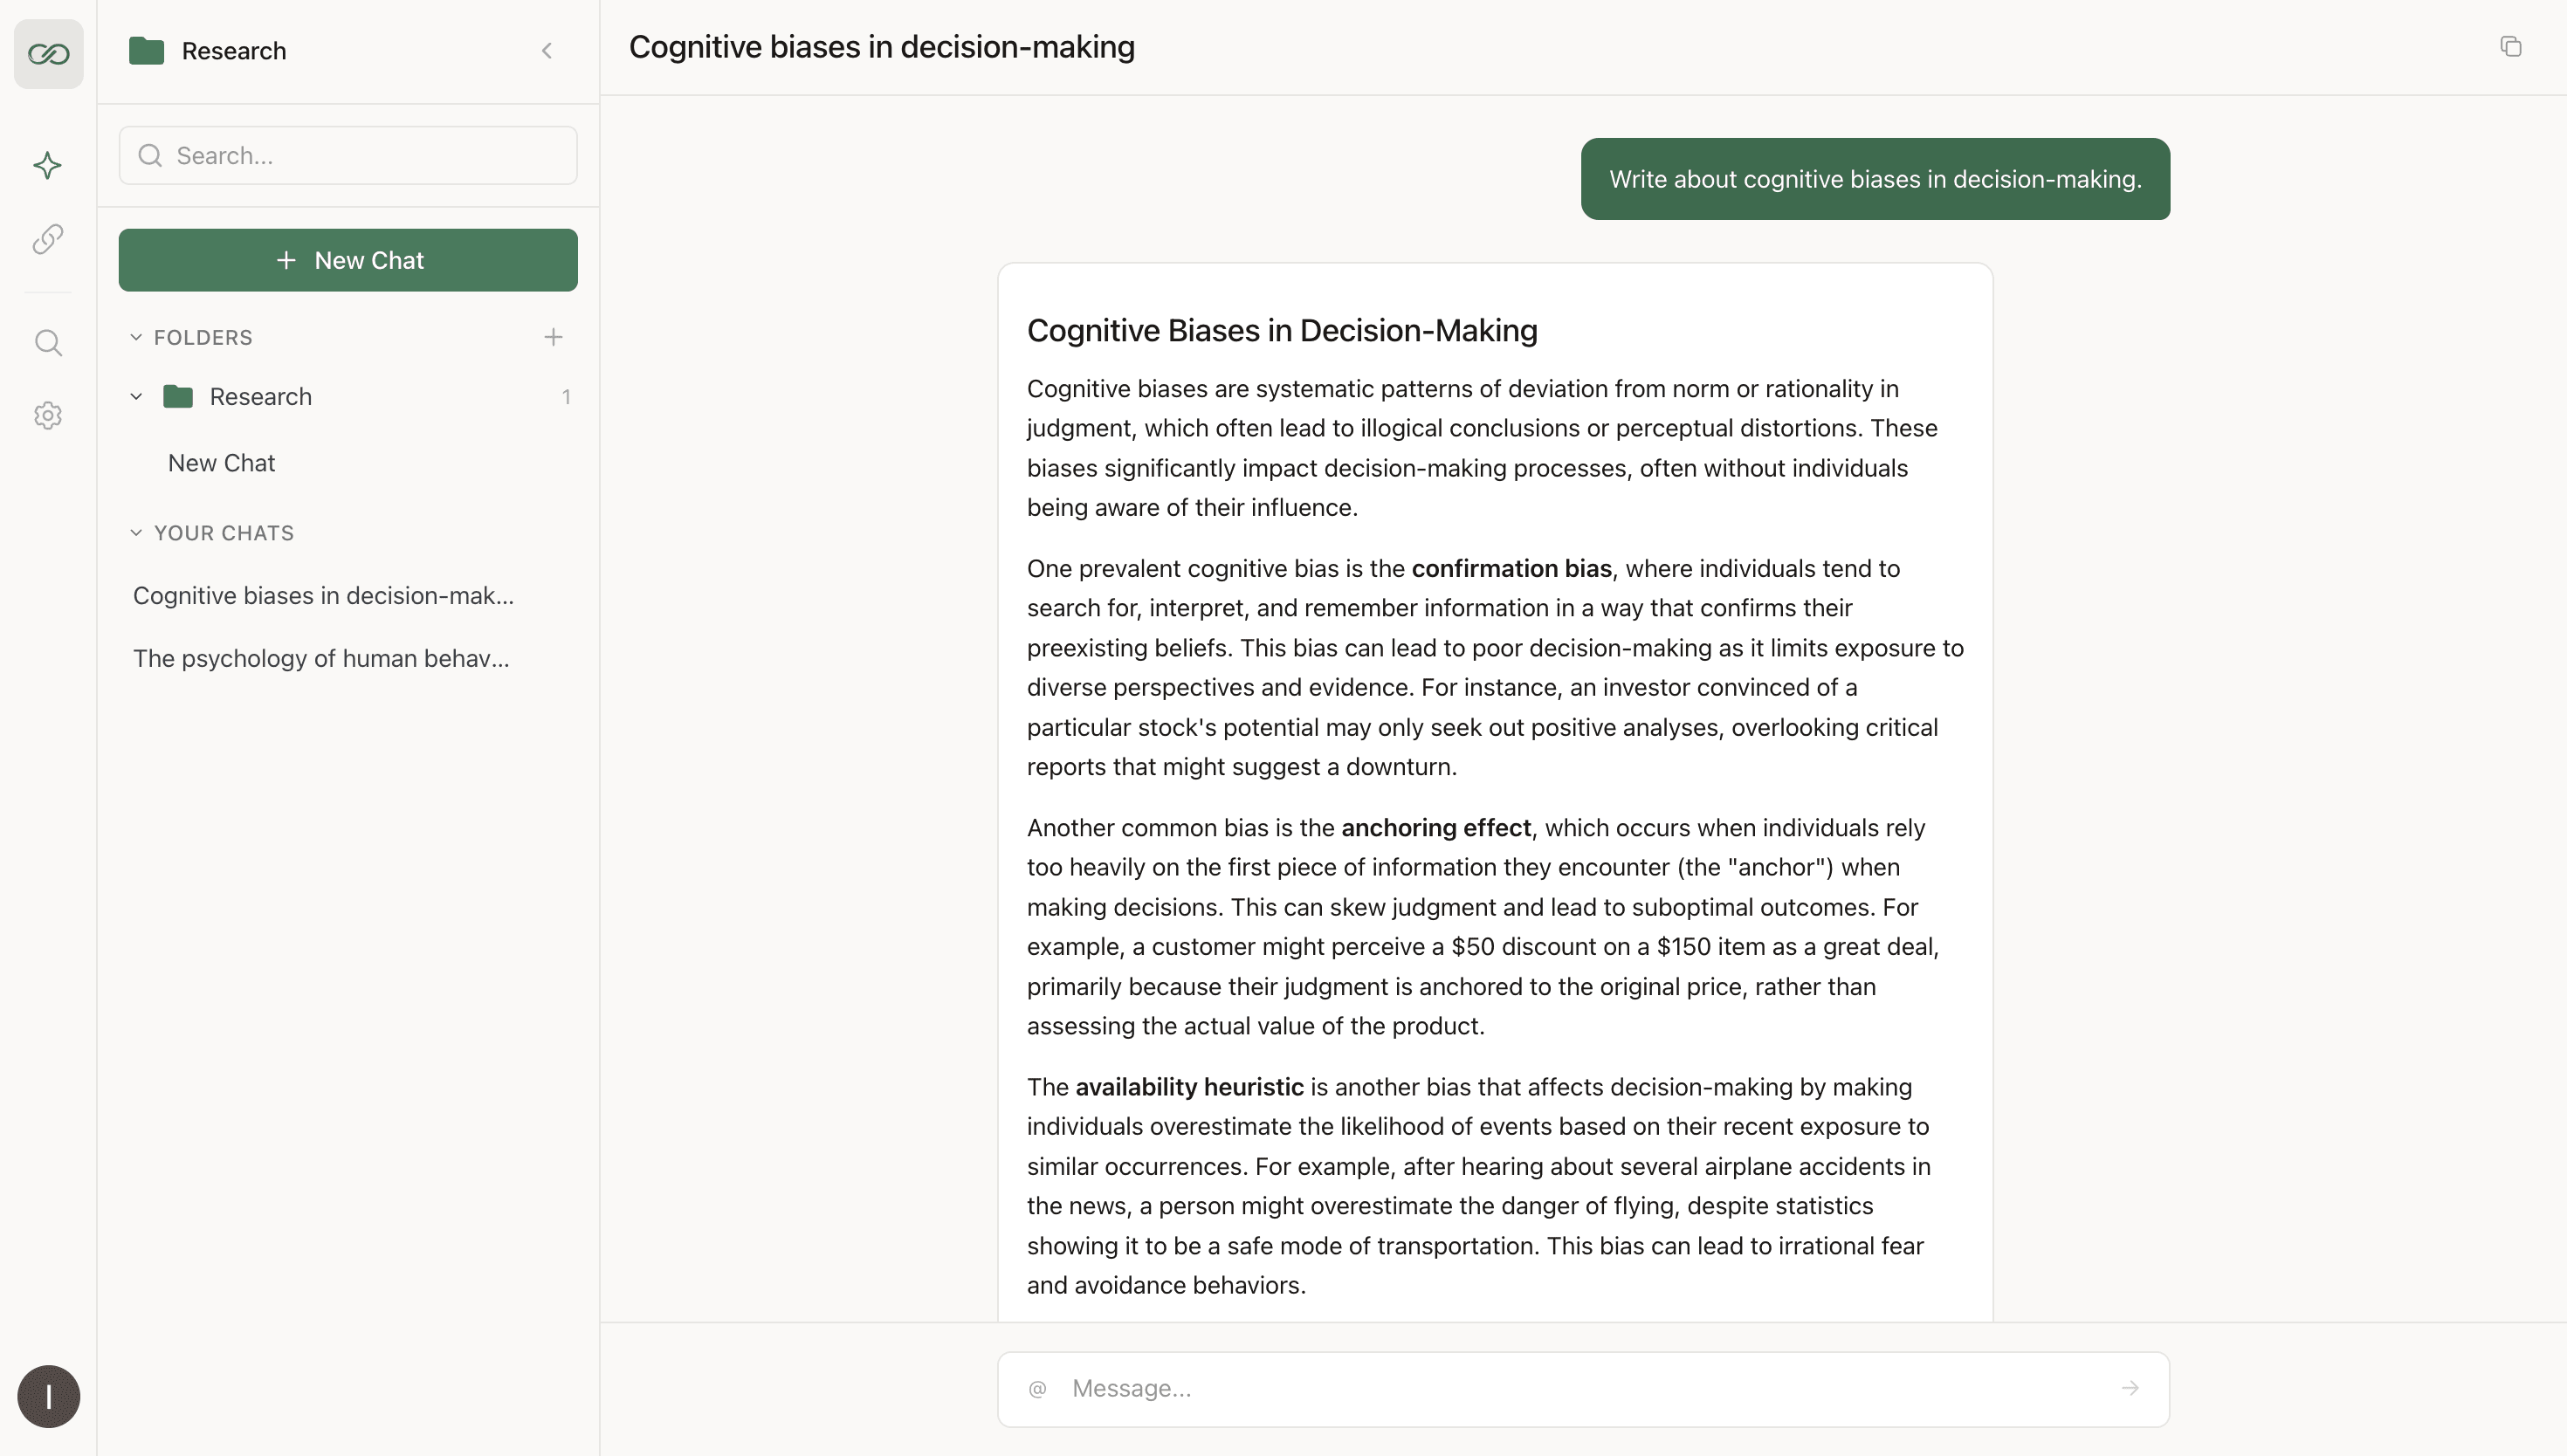Collapse the sidebar with the chevron arrow

tap(547, 51)
